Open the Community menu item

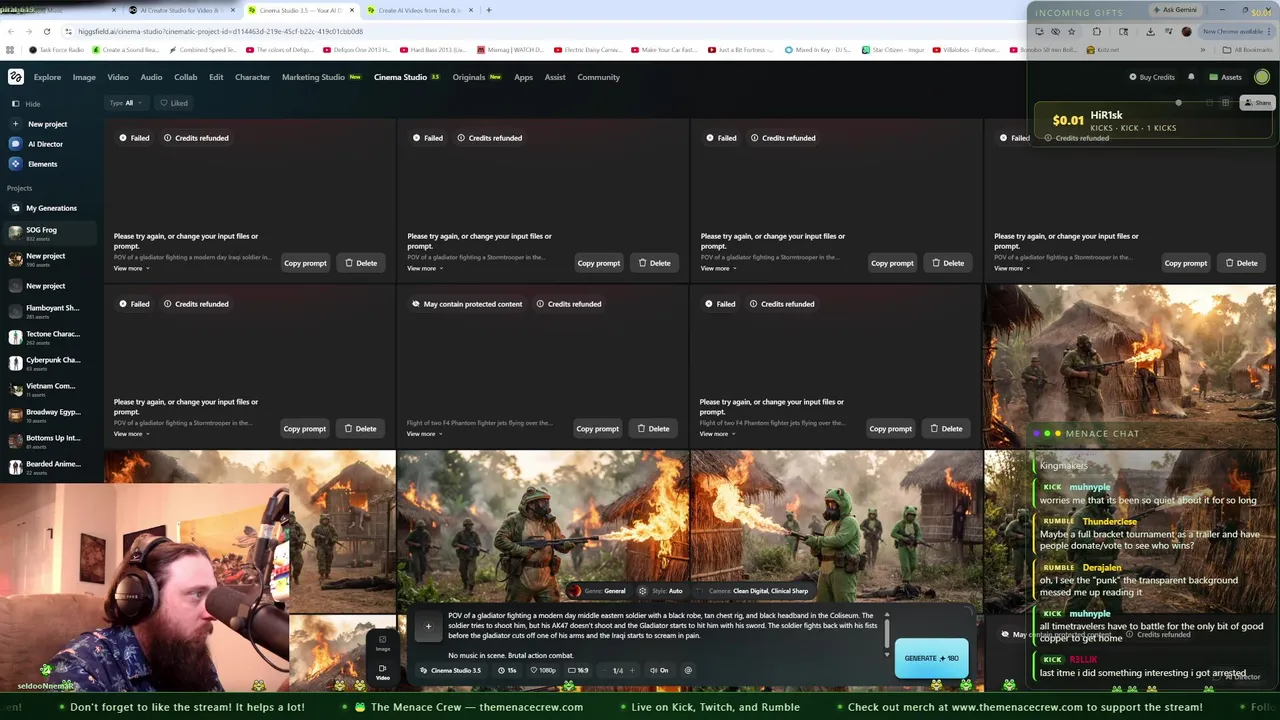pos(598,77)
